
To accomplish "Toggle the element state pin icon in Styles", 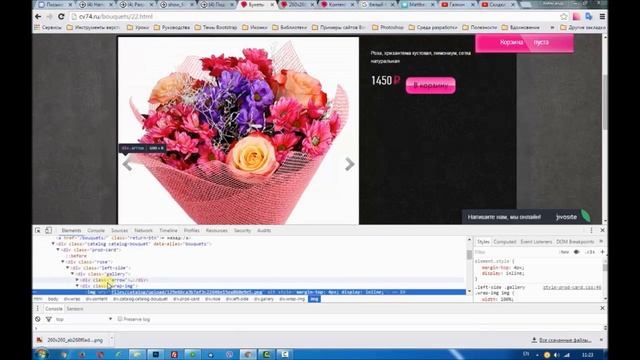I will pos(576,252).
